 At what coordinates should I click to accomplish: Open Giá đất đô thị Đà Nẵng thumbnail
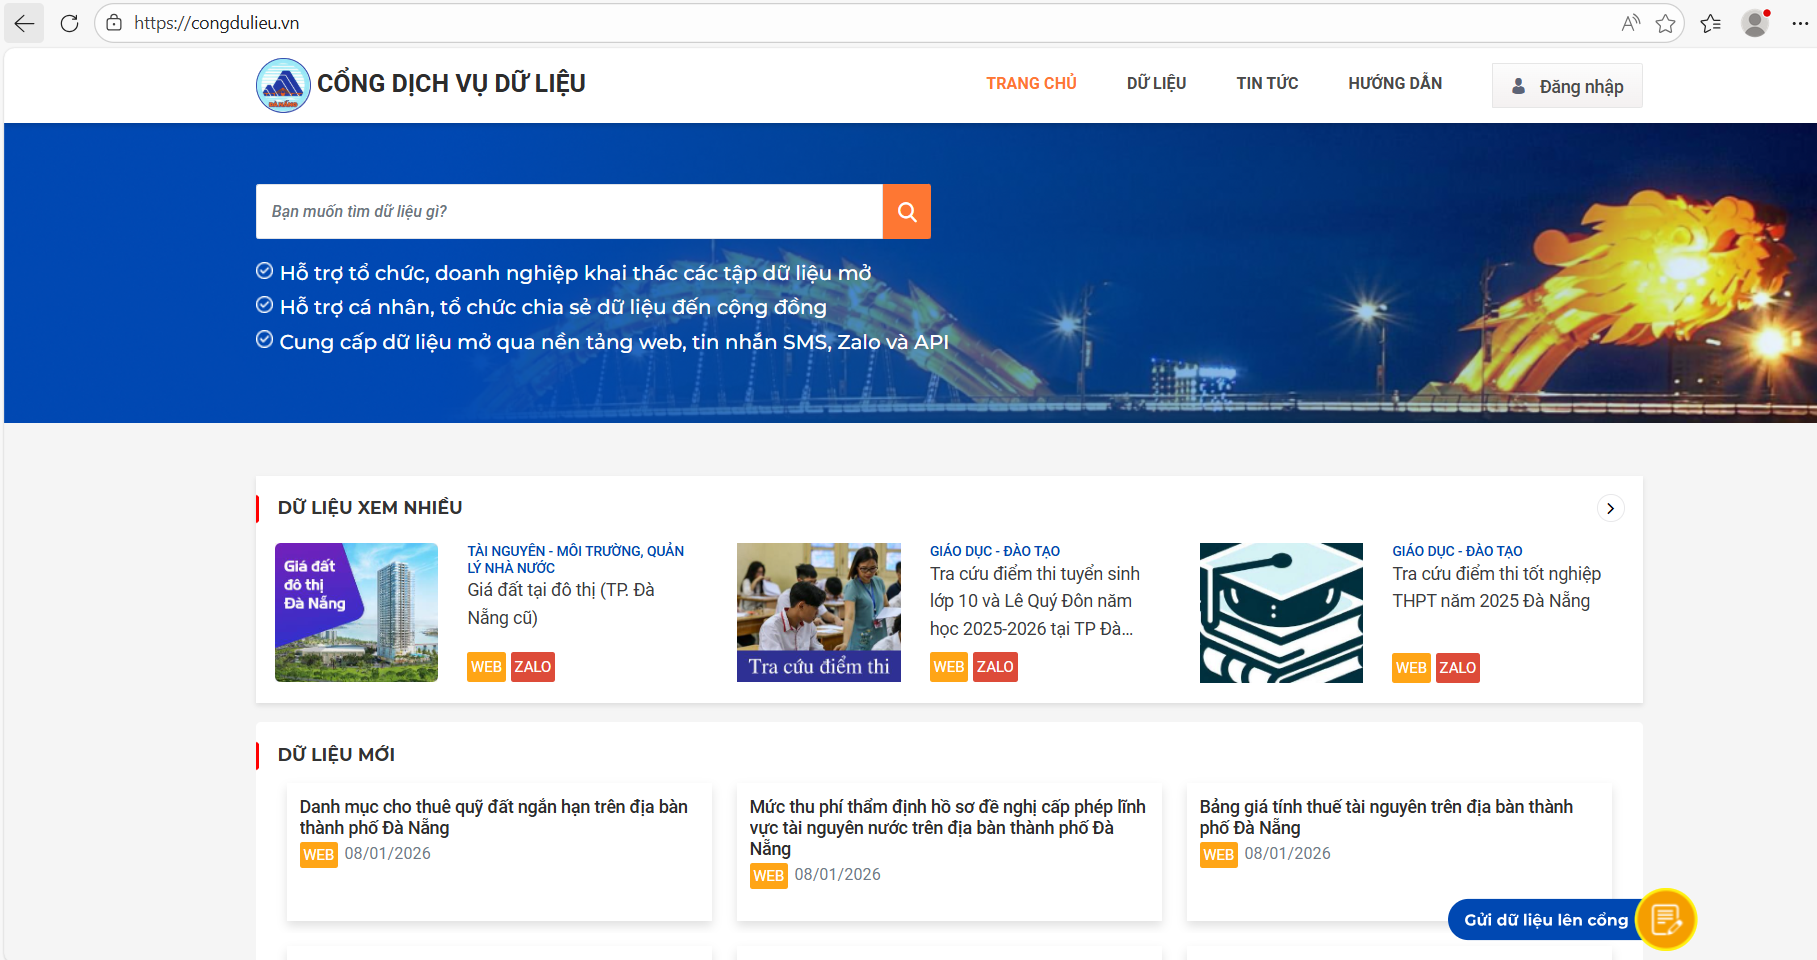point(356,612)
